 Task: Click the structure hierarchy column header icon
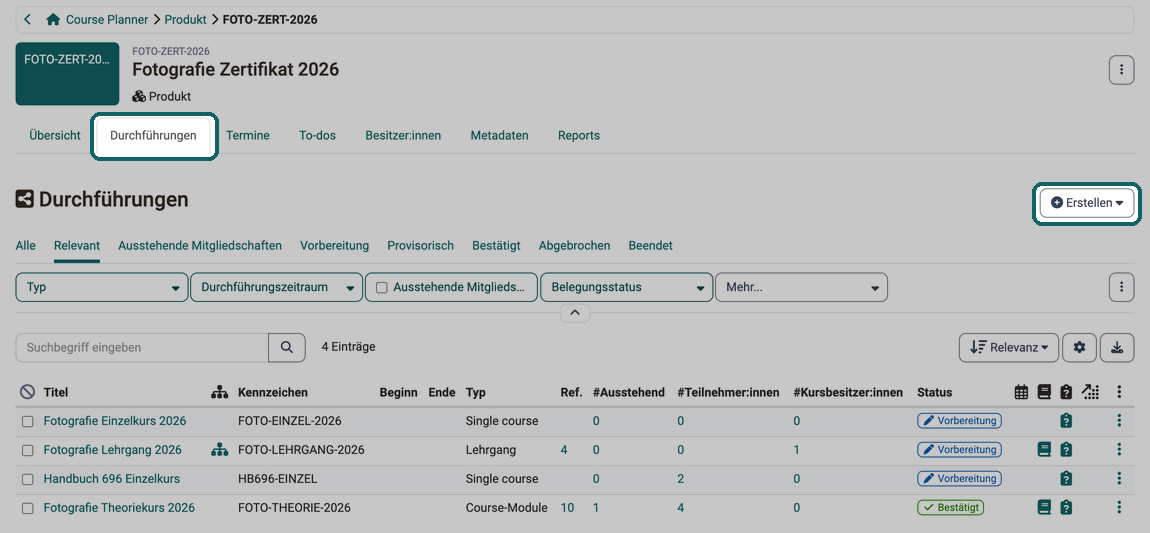click(x=218, y=392)
